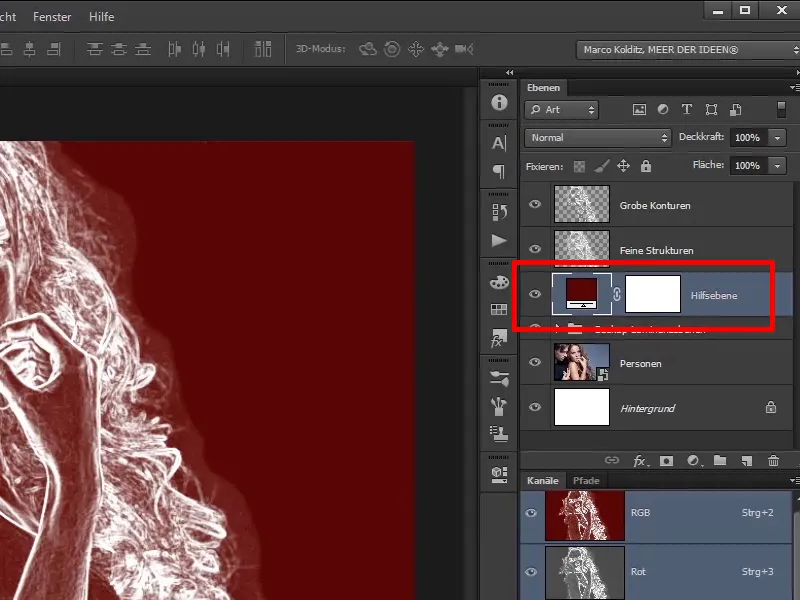The width and height of the screenshot is (800, 600).
Task: Toggle RGB channel visibility eye
Action: click(x=531, y=513)
